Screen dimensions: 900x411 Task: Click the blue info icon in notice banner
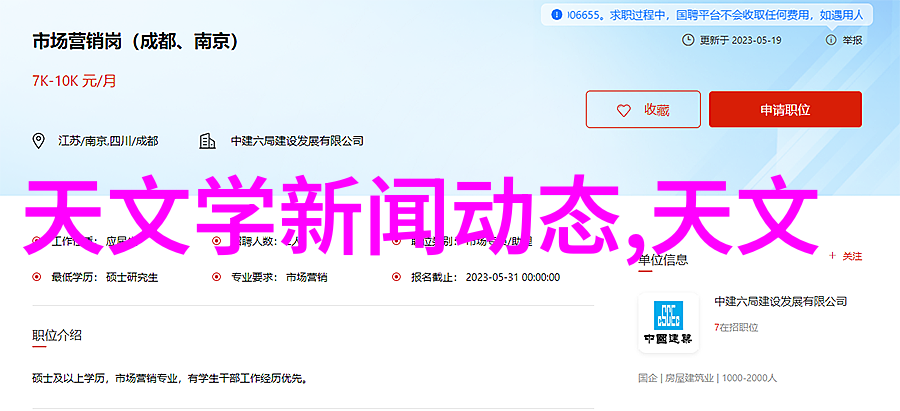tap(556, 15)
